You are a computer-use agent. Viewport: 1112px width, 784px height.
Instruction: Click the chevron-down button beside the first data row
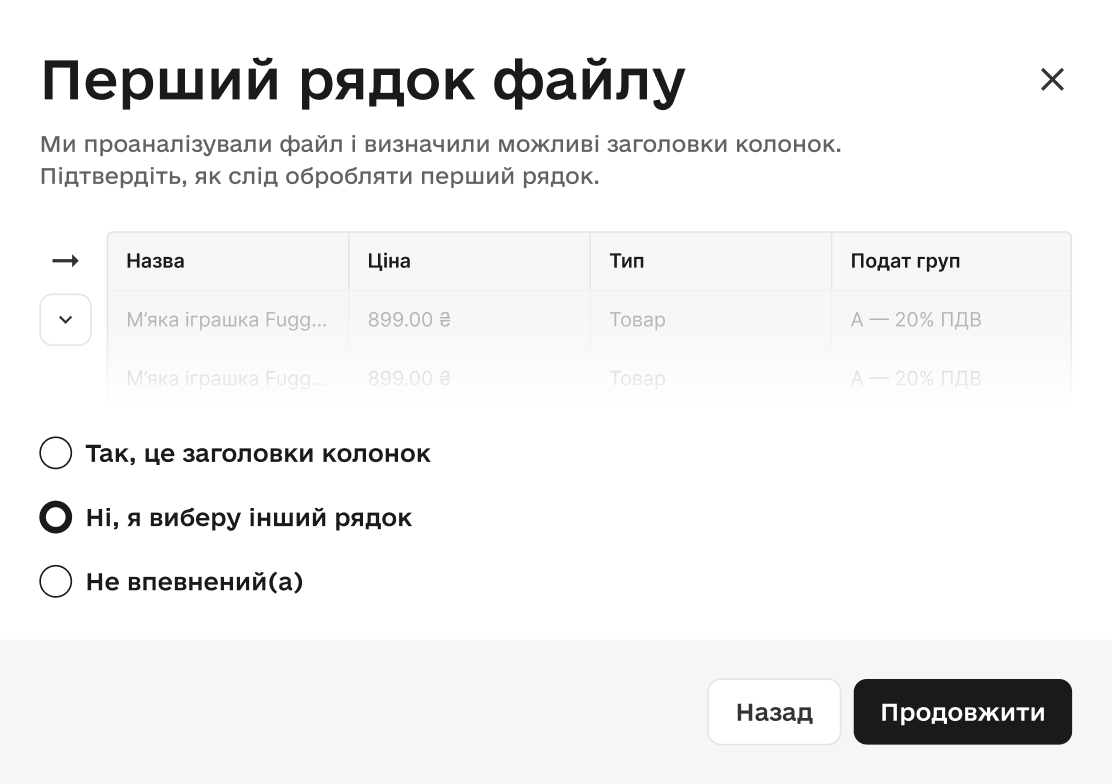tap(65, 320)
